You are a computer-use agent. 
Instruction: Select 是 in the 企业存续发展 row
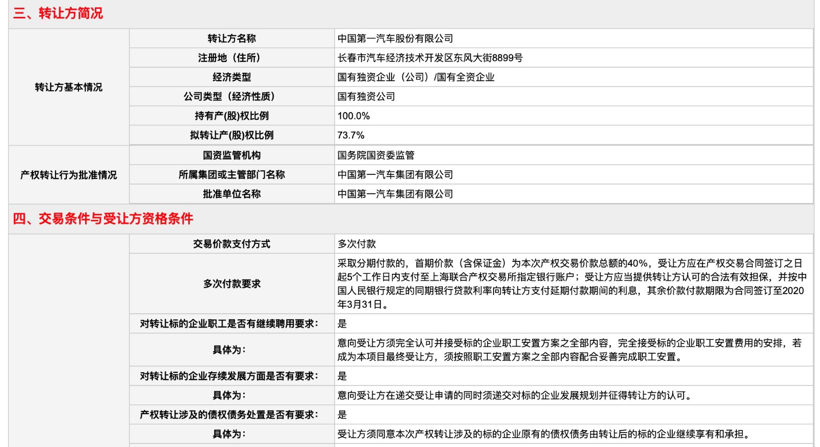click(x=342, y=376)
